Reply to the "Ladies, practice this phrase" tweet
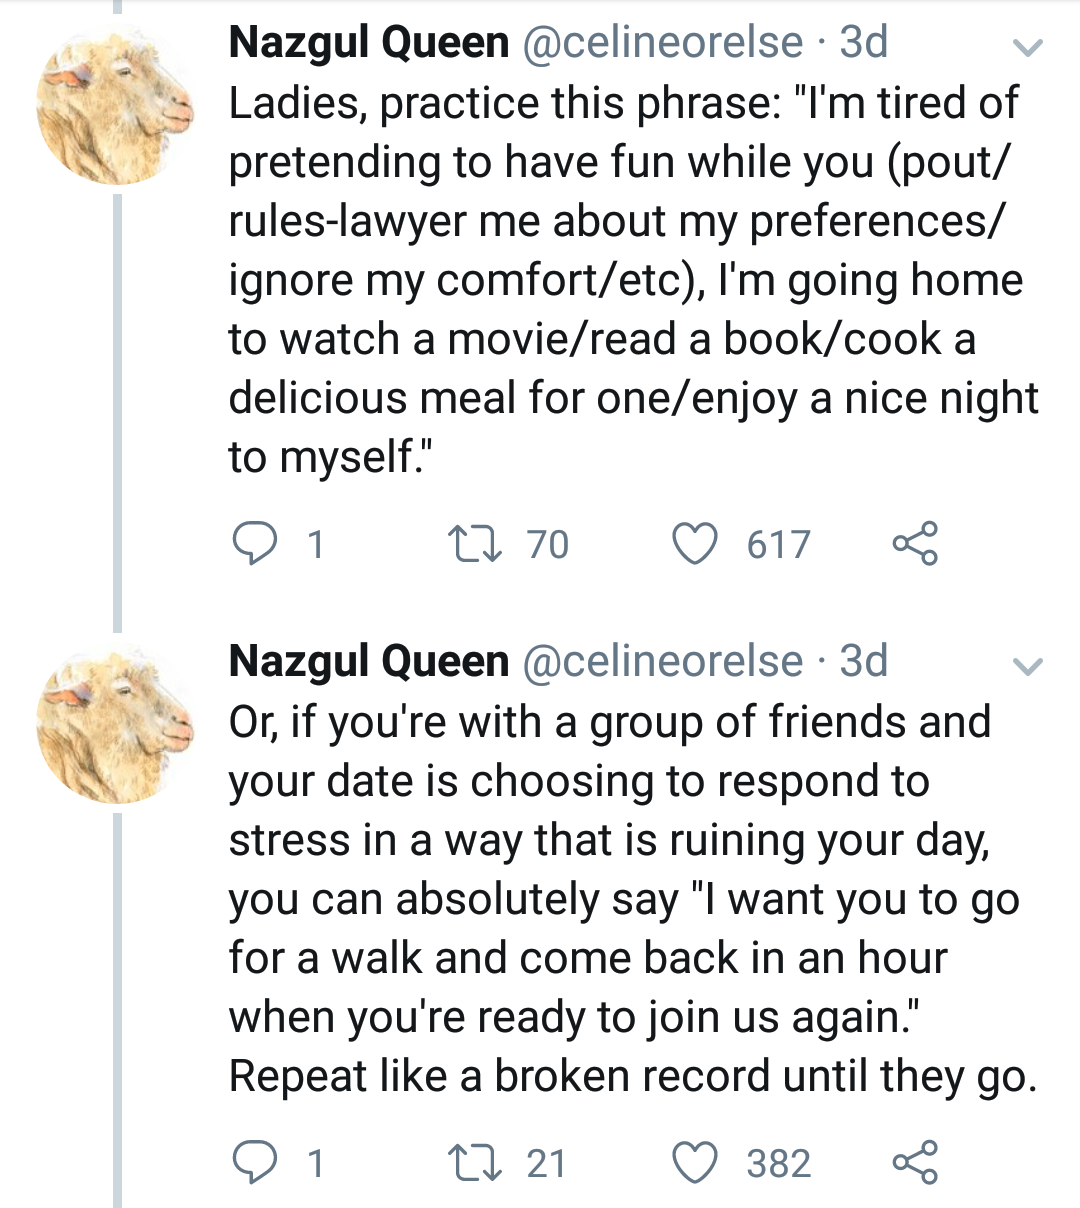 (254, 544)
